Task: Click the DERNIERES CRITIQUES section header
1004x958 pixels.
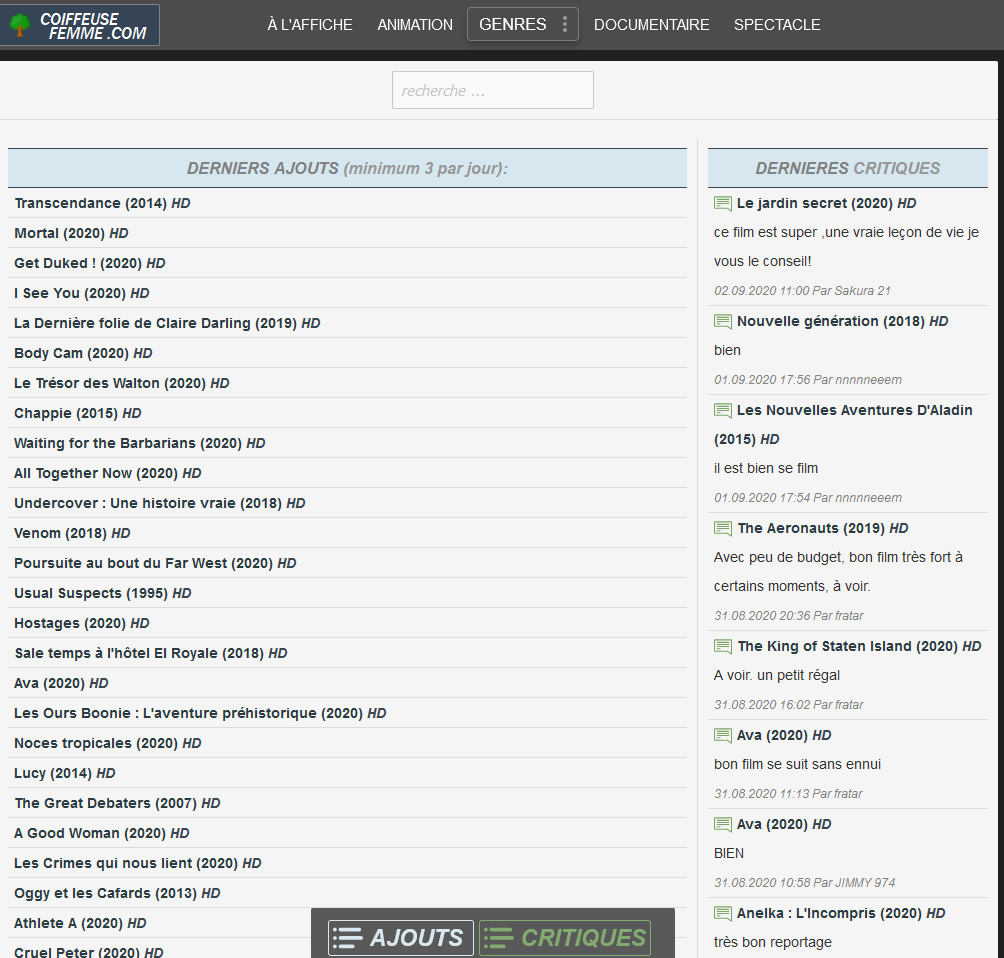Action: tap(848, 168)
